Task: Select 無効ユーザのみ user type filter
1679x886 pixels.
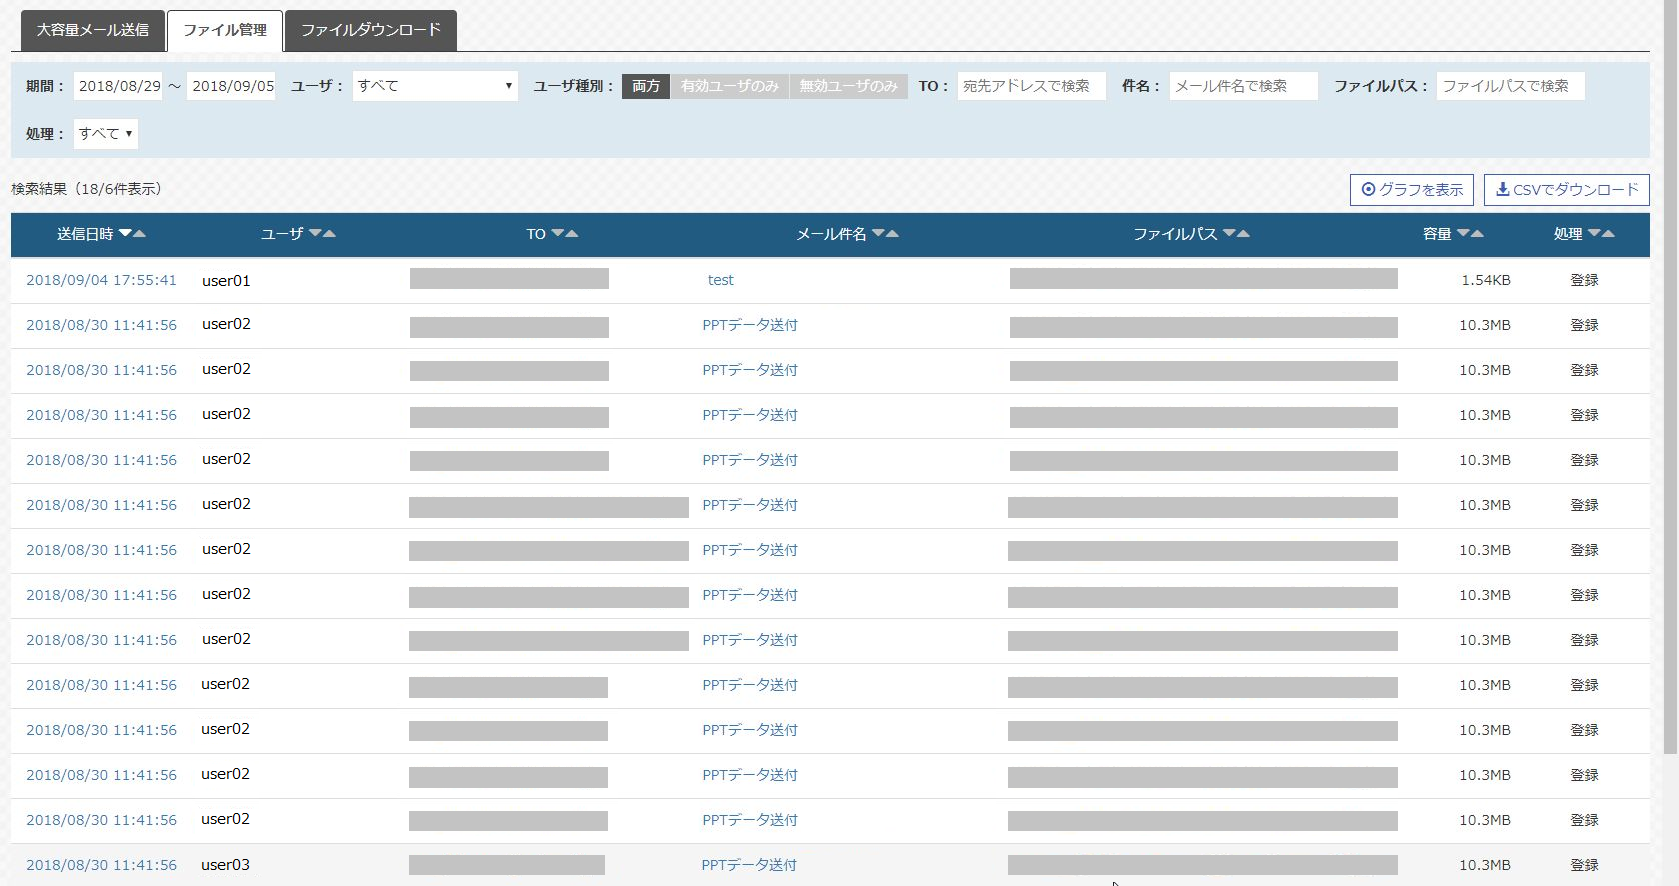Action: coord(848,86)
